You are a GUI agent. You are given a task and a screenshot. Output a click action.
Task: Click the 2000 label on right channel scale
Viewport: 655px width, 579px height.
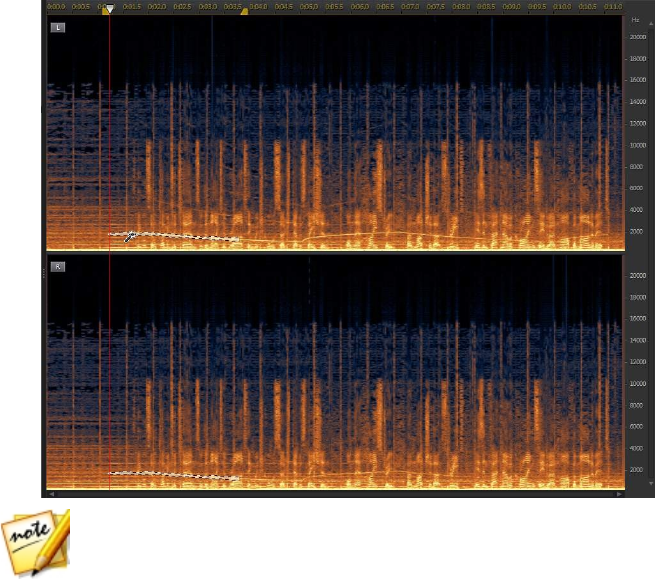point(636,470)
